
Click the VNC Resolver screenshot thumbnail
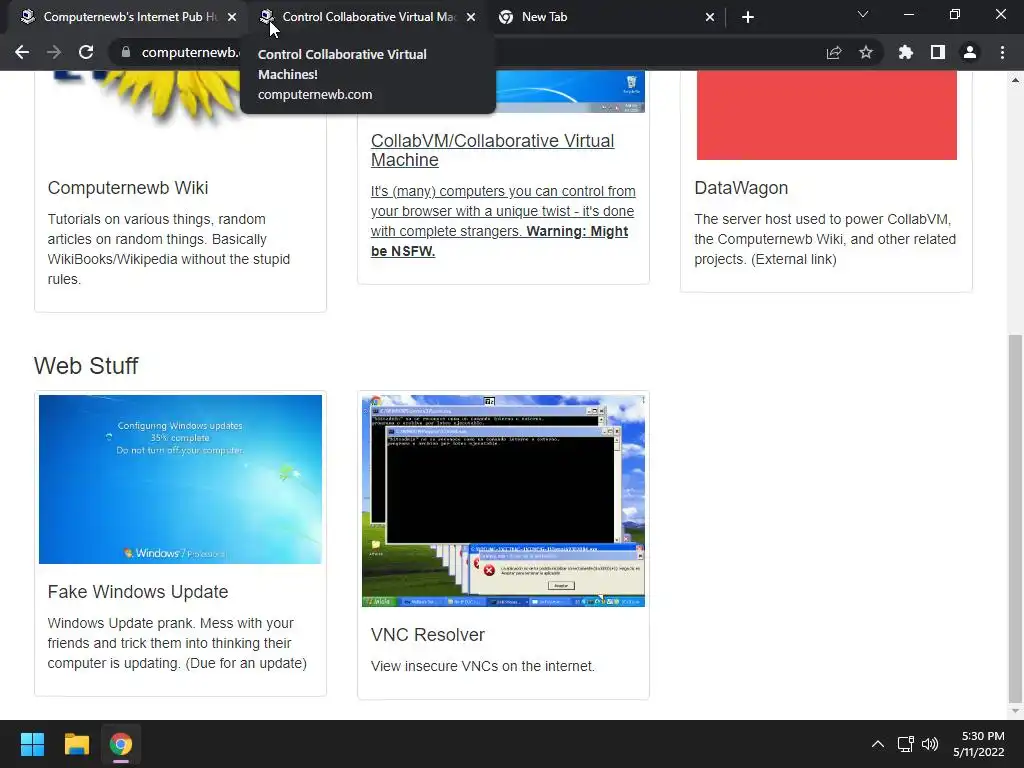pos(504,501)
